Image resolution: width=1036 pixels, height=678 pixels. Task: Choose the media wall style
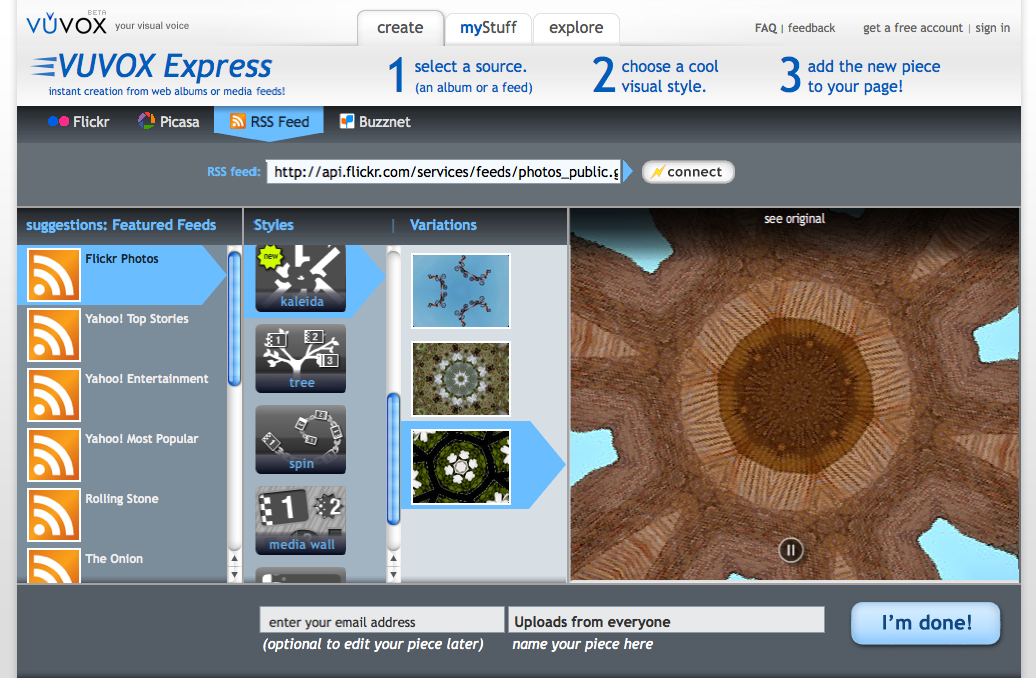click(301, 521)
